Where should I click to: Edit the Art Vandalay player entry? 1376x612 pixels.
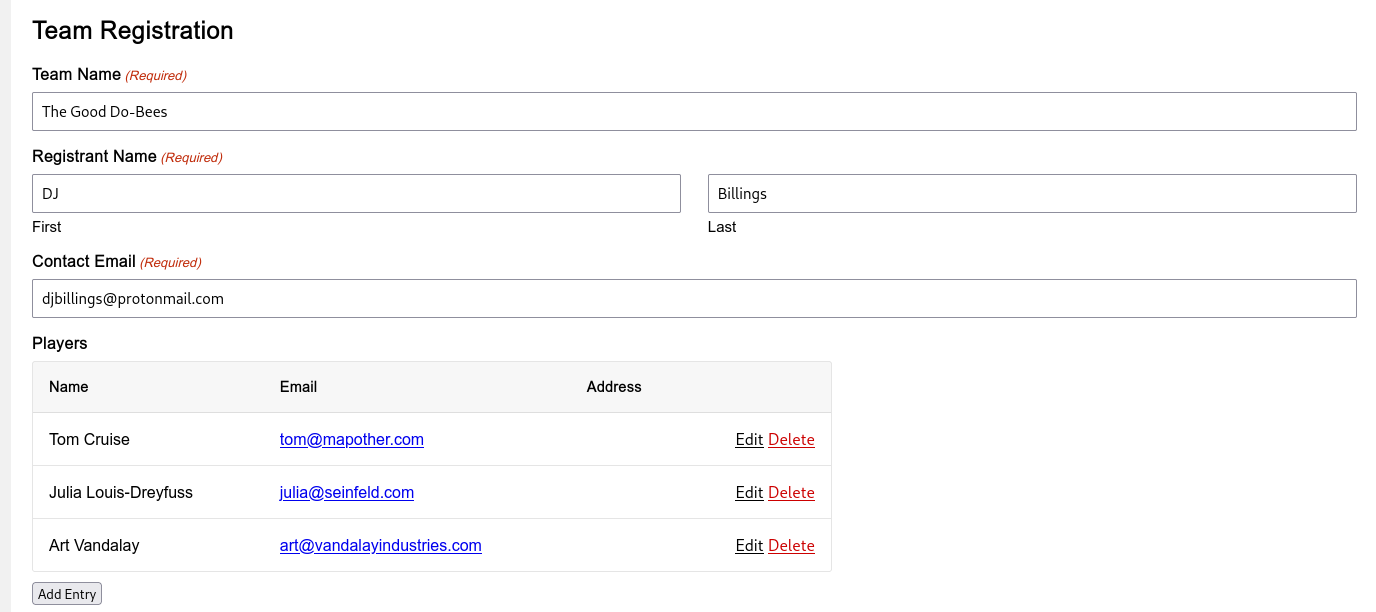(749, 545)
